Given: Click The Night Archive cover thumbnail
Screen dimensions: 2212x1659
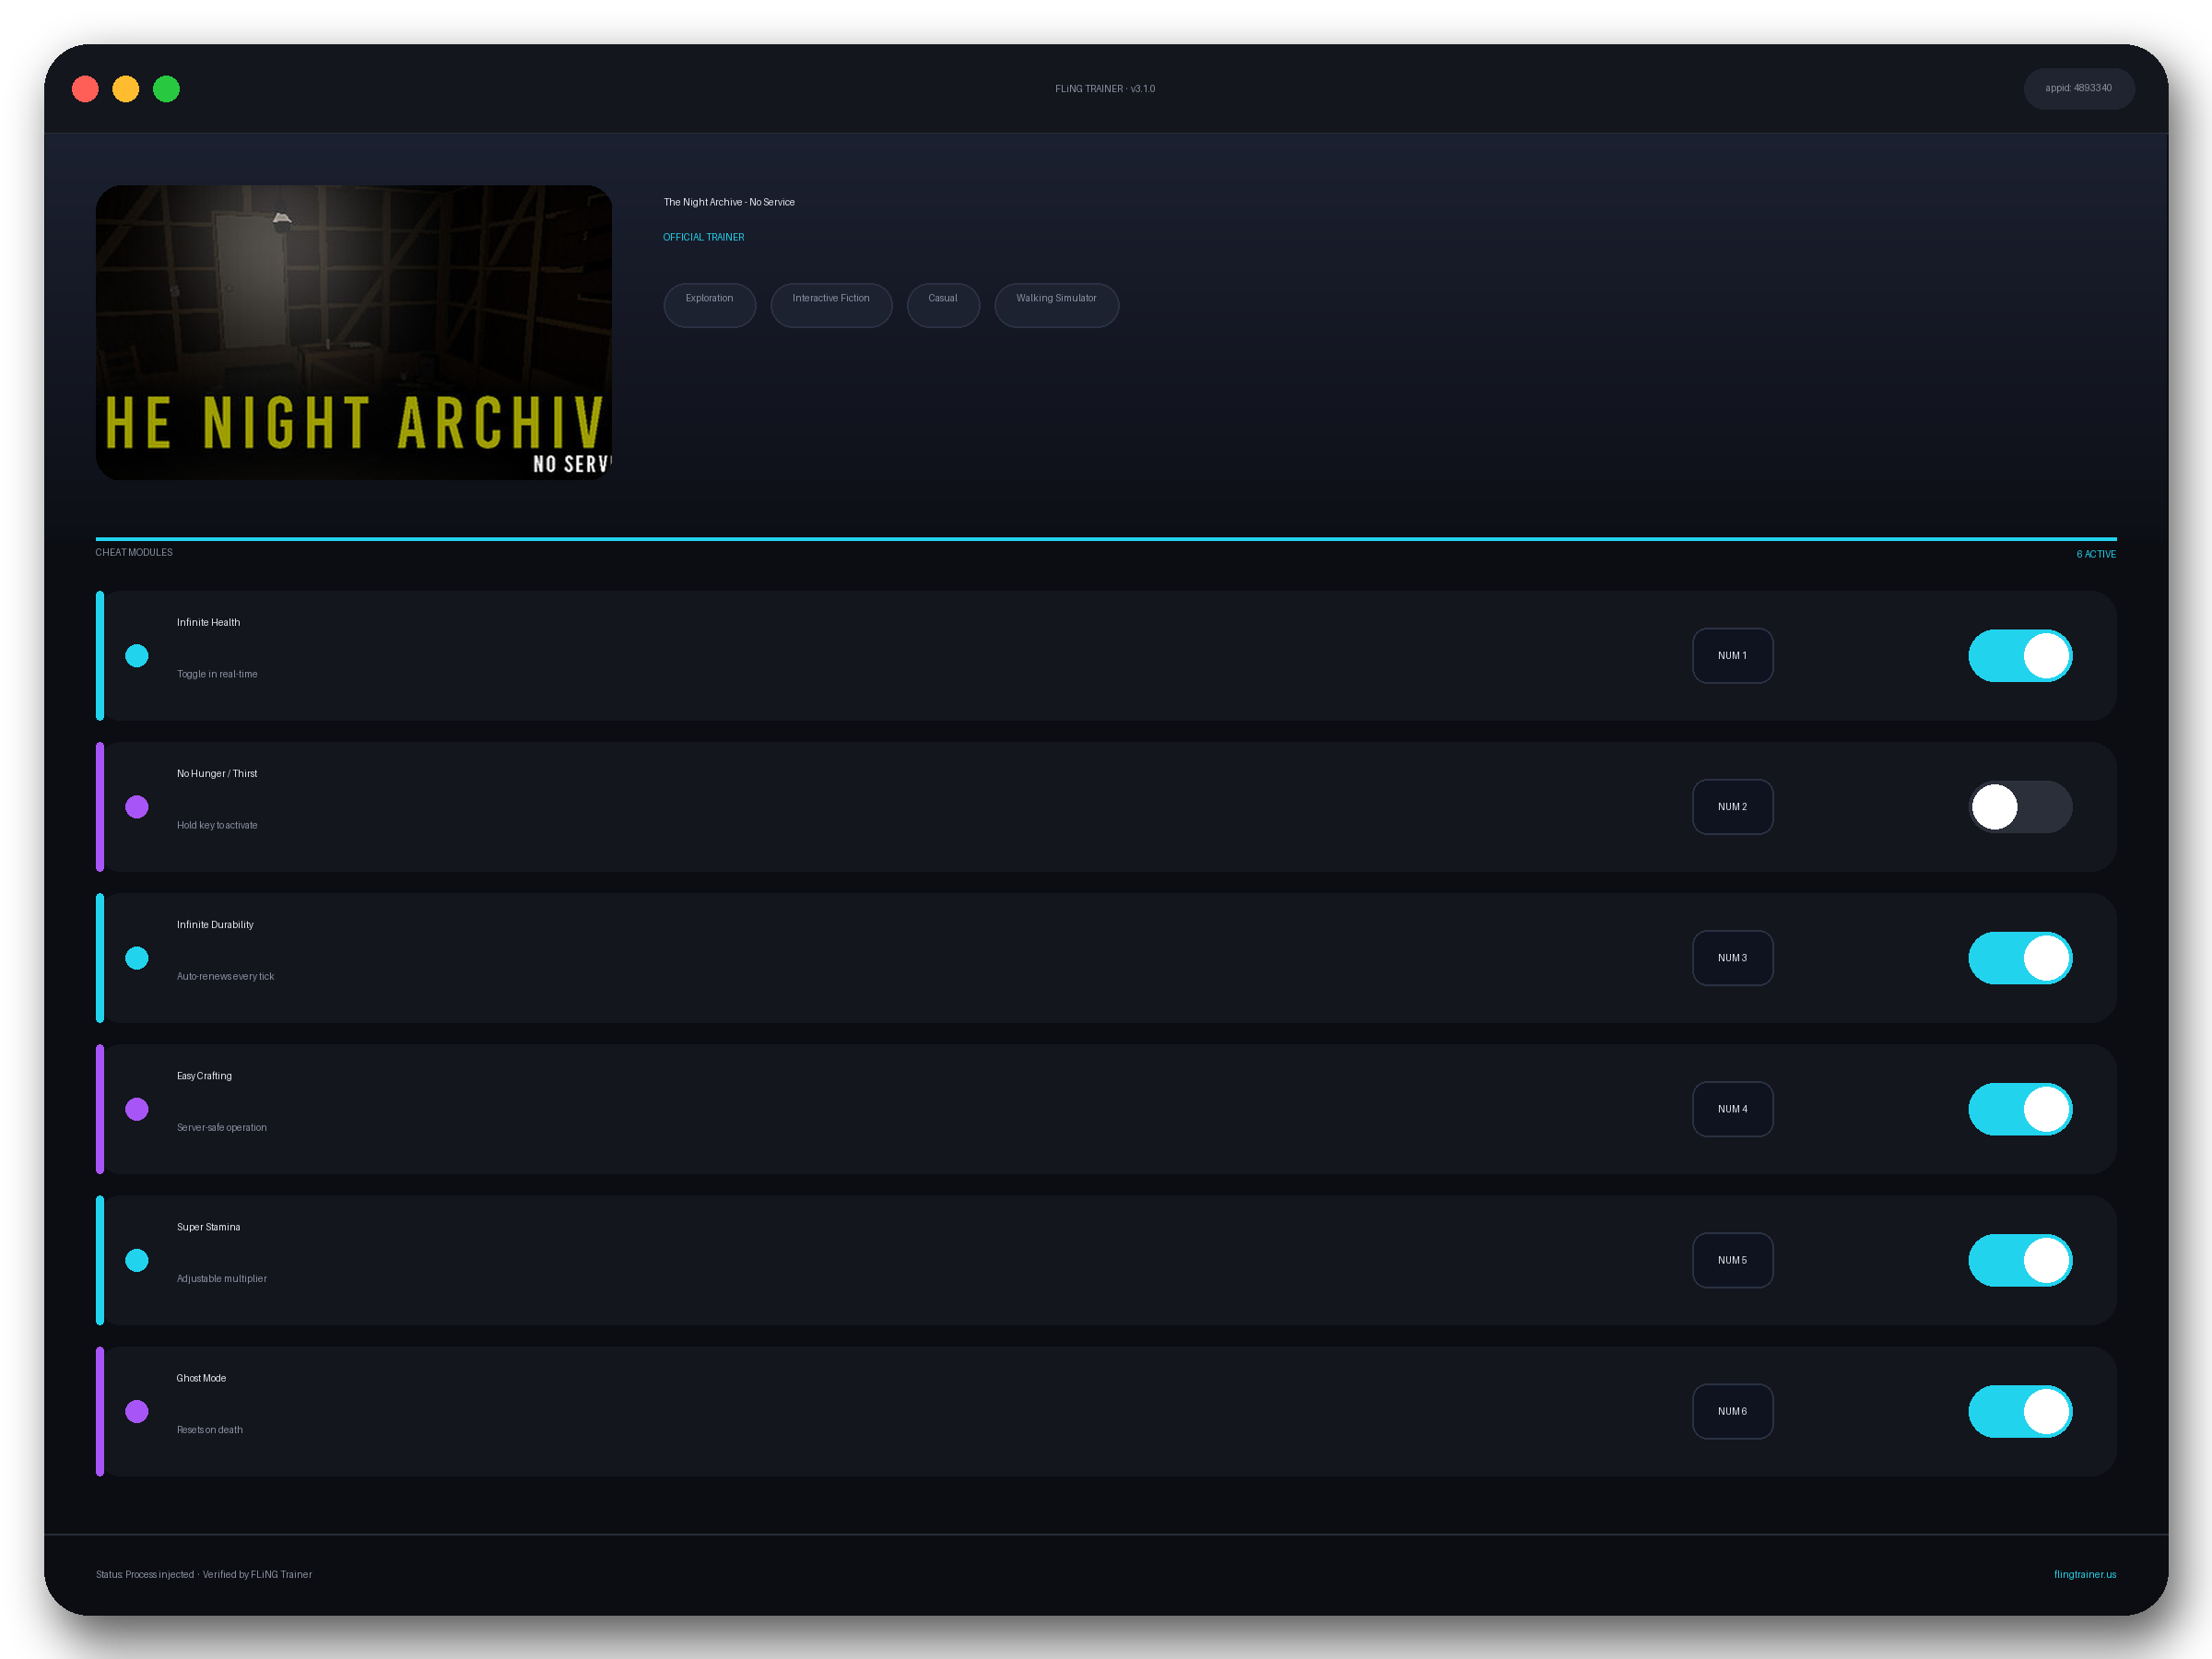Looking at the screenshot, I should (x=354, y=332).
